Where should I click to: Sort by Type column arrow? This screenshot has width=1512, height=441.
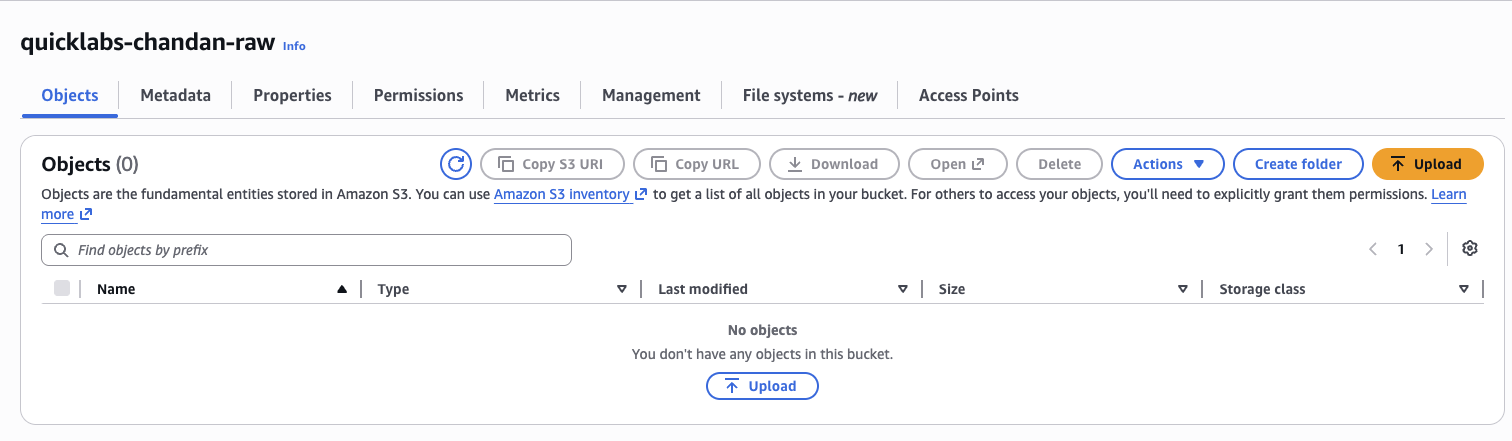pos(622,289)
